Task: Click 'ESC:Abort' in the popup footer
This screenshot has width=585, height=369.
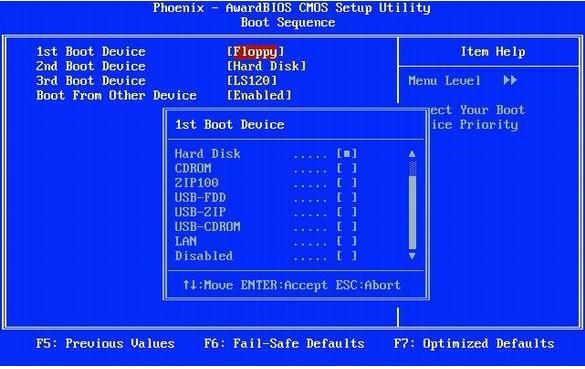Action: click(368, 285)
